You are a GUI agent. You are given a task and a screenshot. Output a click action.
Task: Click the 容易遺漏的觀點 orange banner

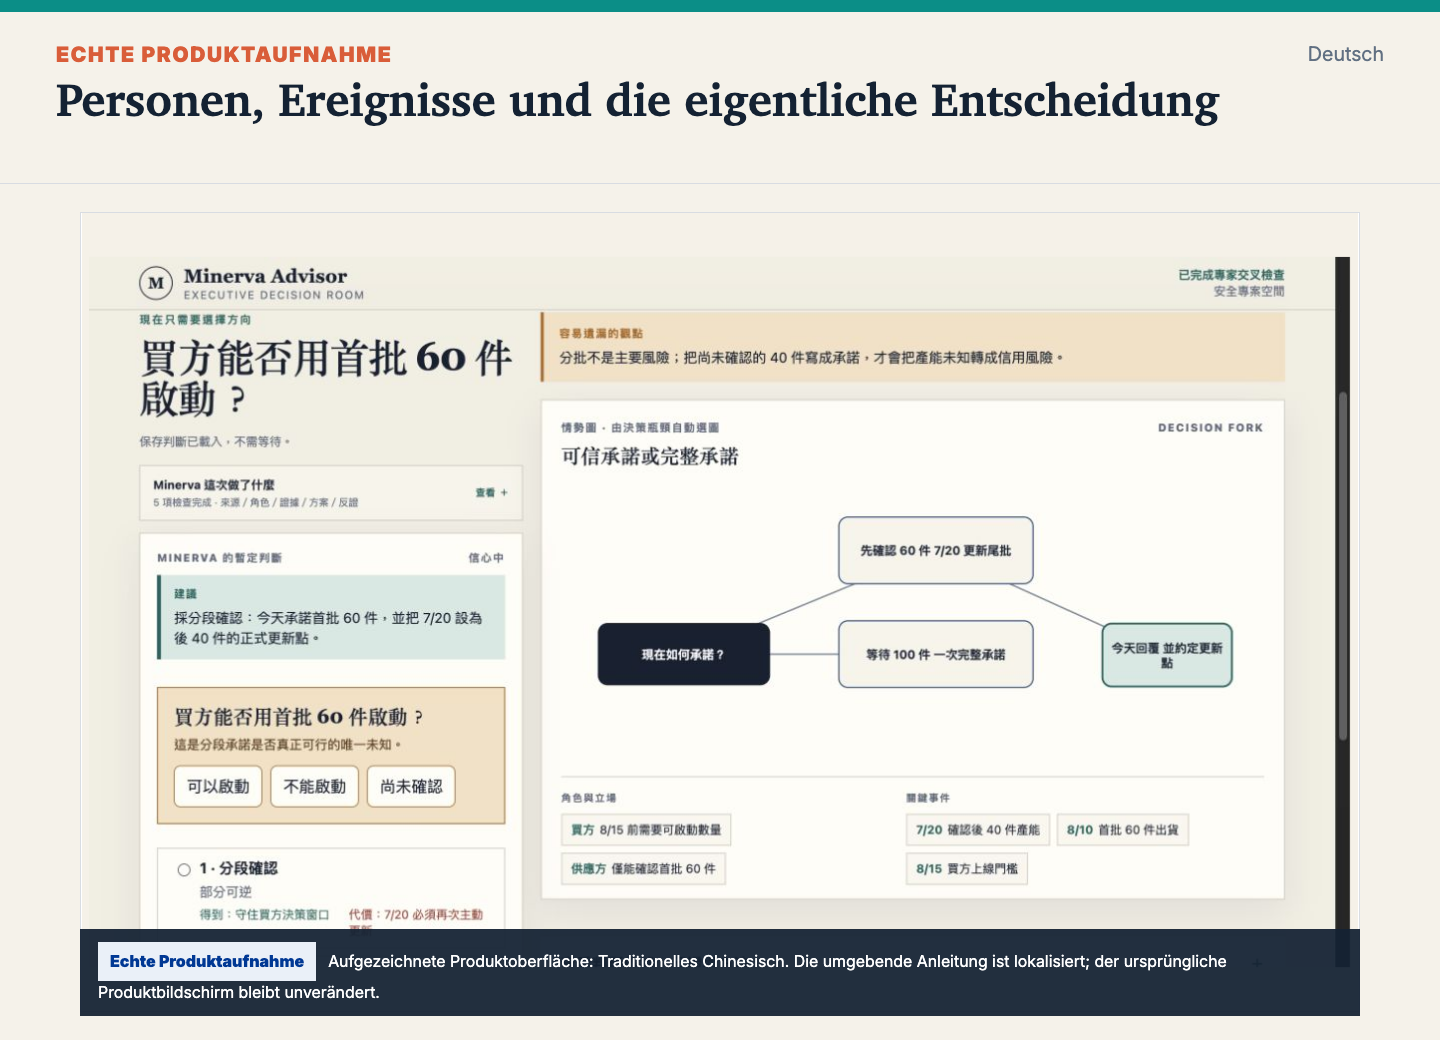[x=913, y=347]
